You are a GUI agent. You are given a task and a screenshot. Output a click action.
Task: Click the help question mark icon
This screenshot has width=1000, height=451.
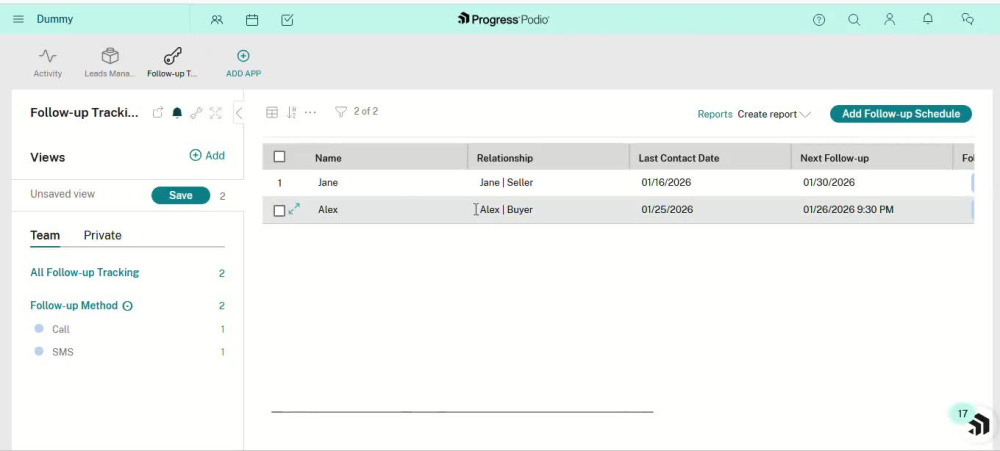pyautogui.click(x=819, y=20)
